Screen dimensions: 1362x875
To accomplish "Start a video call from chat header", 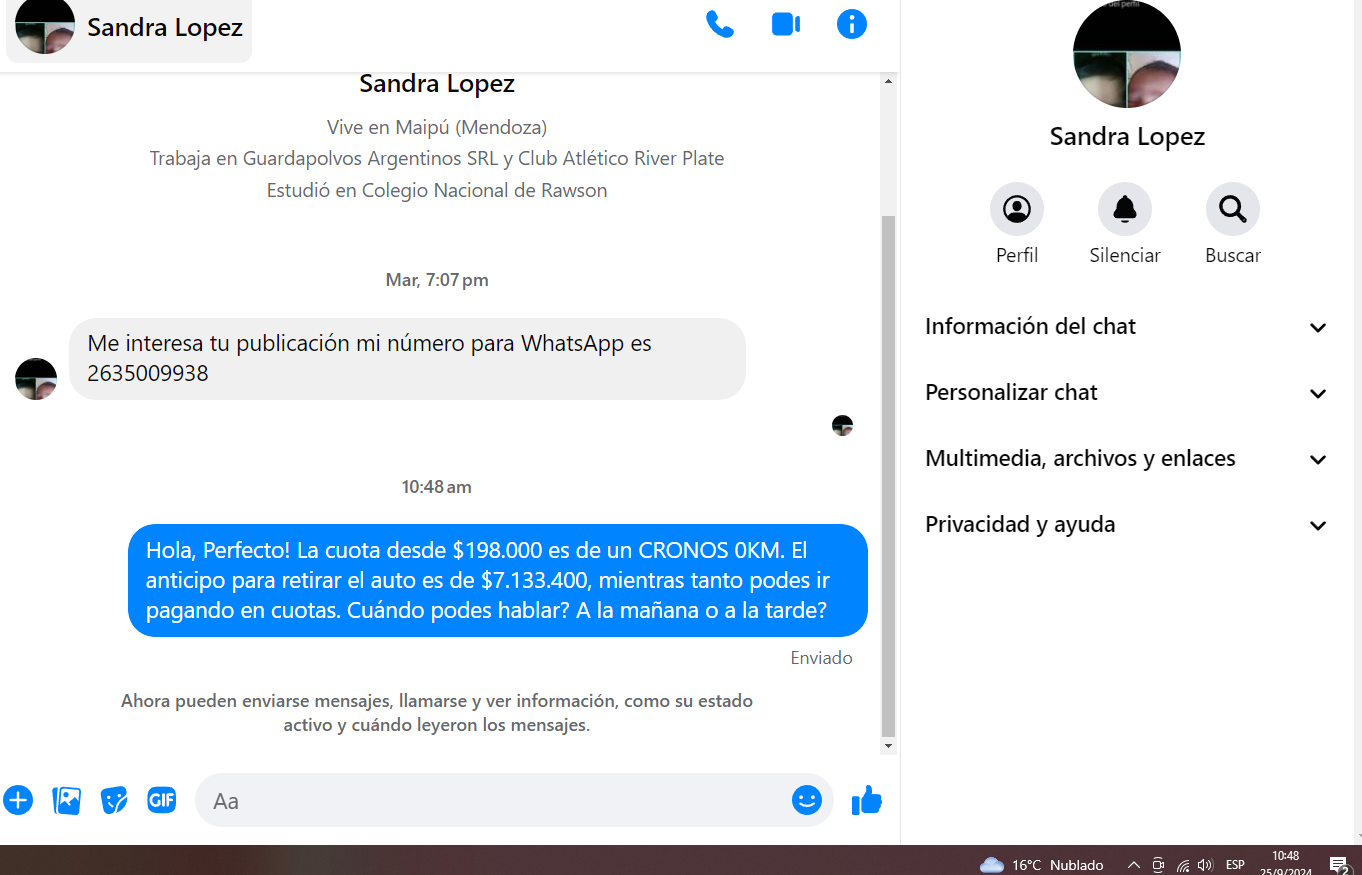I will [x=786, y=24].
